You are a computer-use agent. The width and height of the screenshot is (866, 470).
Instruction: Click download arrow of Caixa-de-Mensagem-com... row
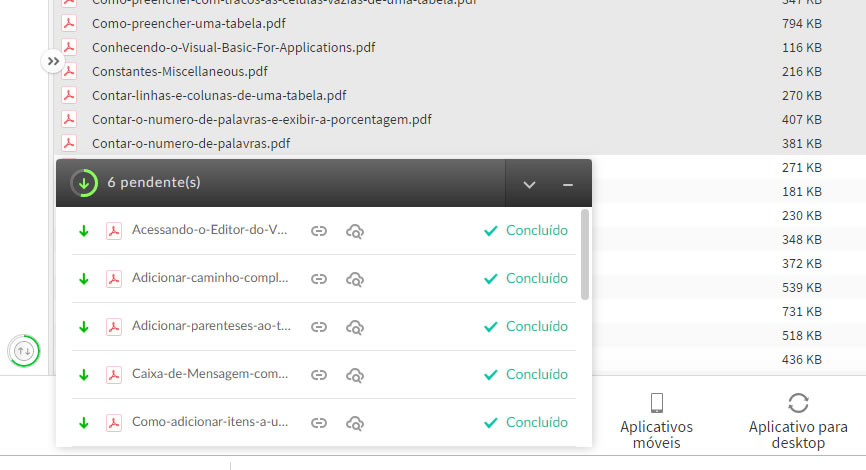pos(84,375)
